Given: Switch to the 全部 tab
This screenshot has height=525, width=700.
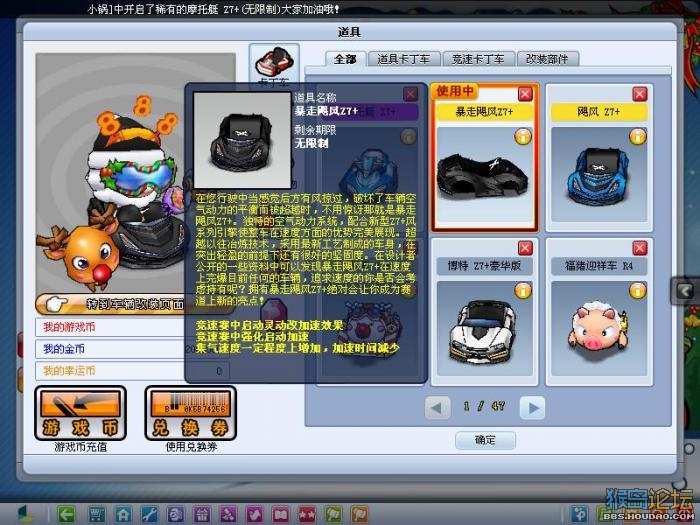Looking at the screenshot, I should 345,59.
